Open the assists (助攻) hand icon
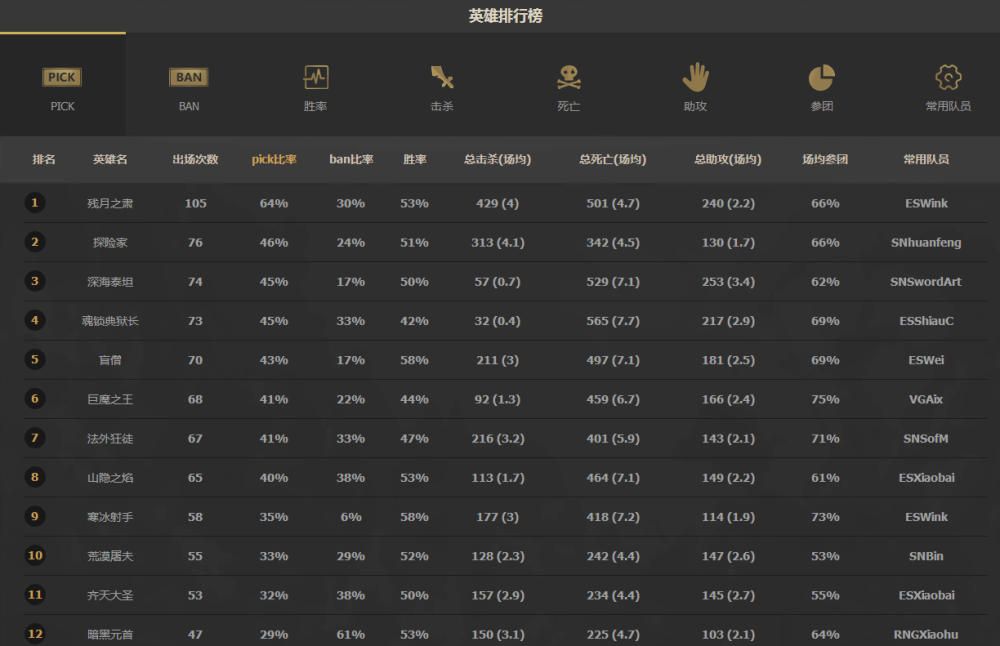 [695, 77]
